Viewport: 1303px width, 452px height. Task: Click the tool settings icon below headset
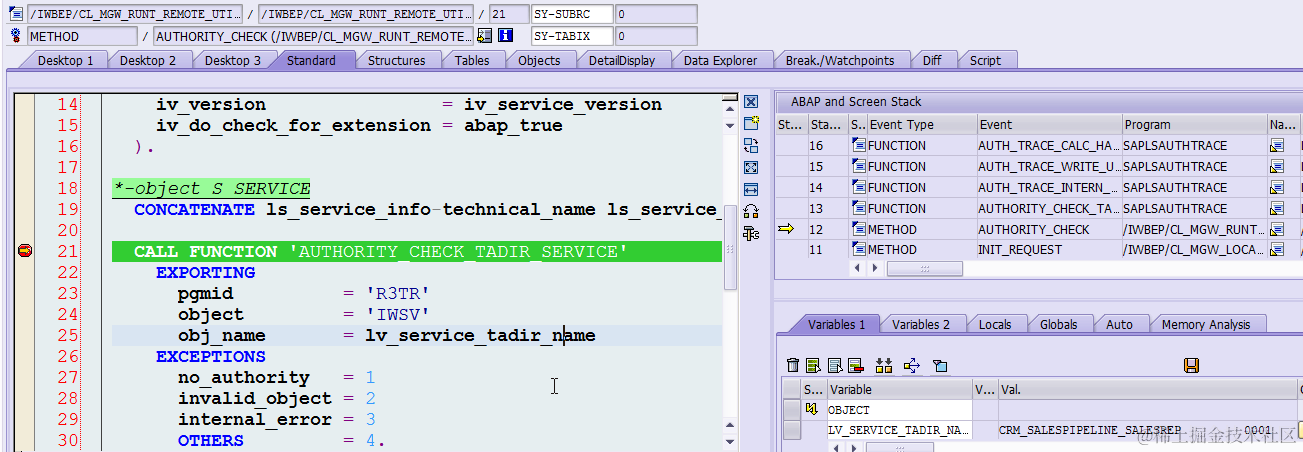(751, 233)
